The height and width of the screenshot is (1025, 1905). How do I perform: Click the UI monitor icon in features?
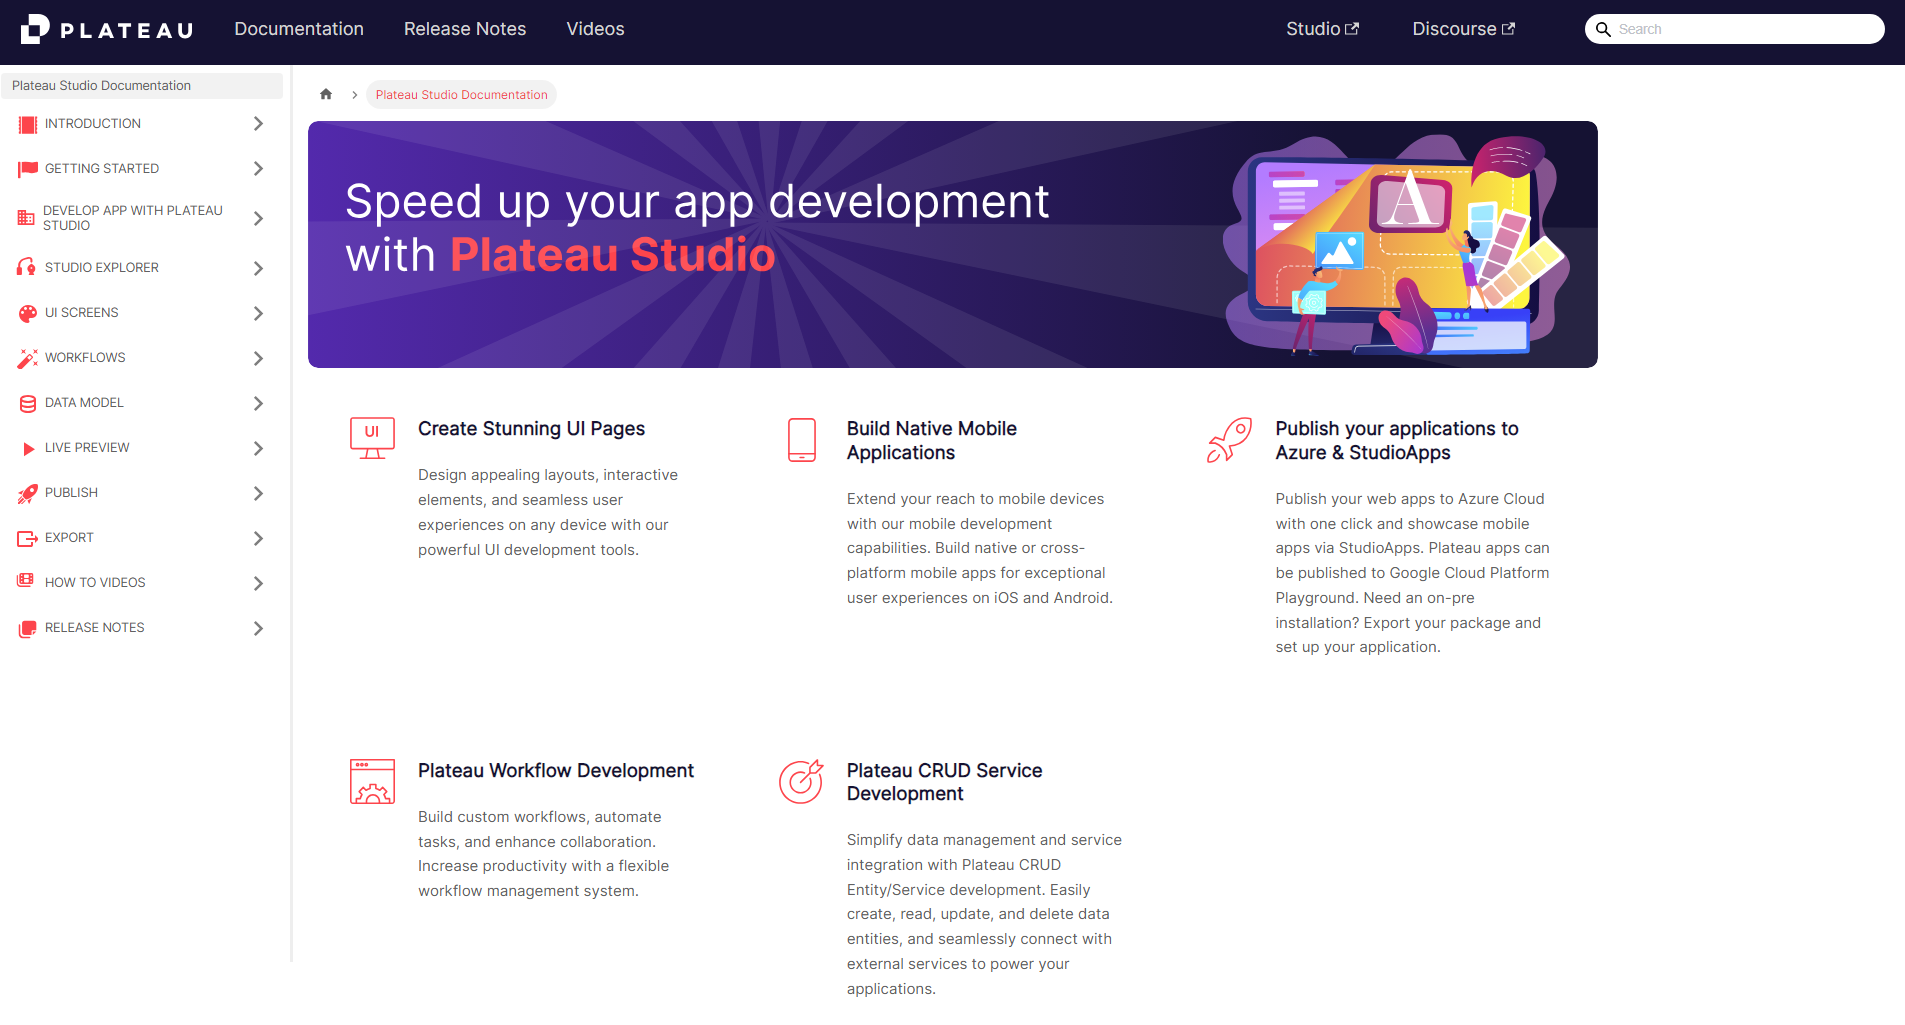372,438
